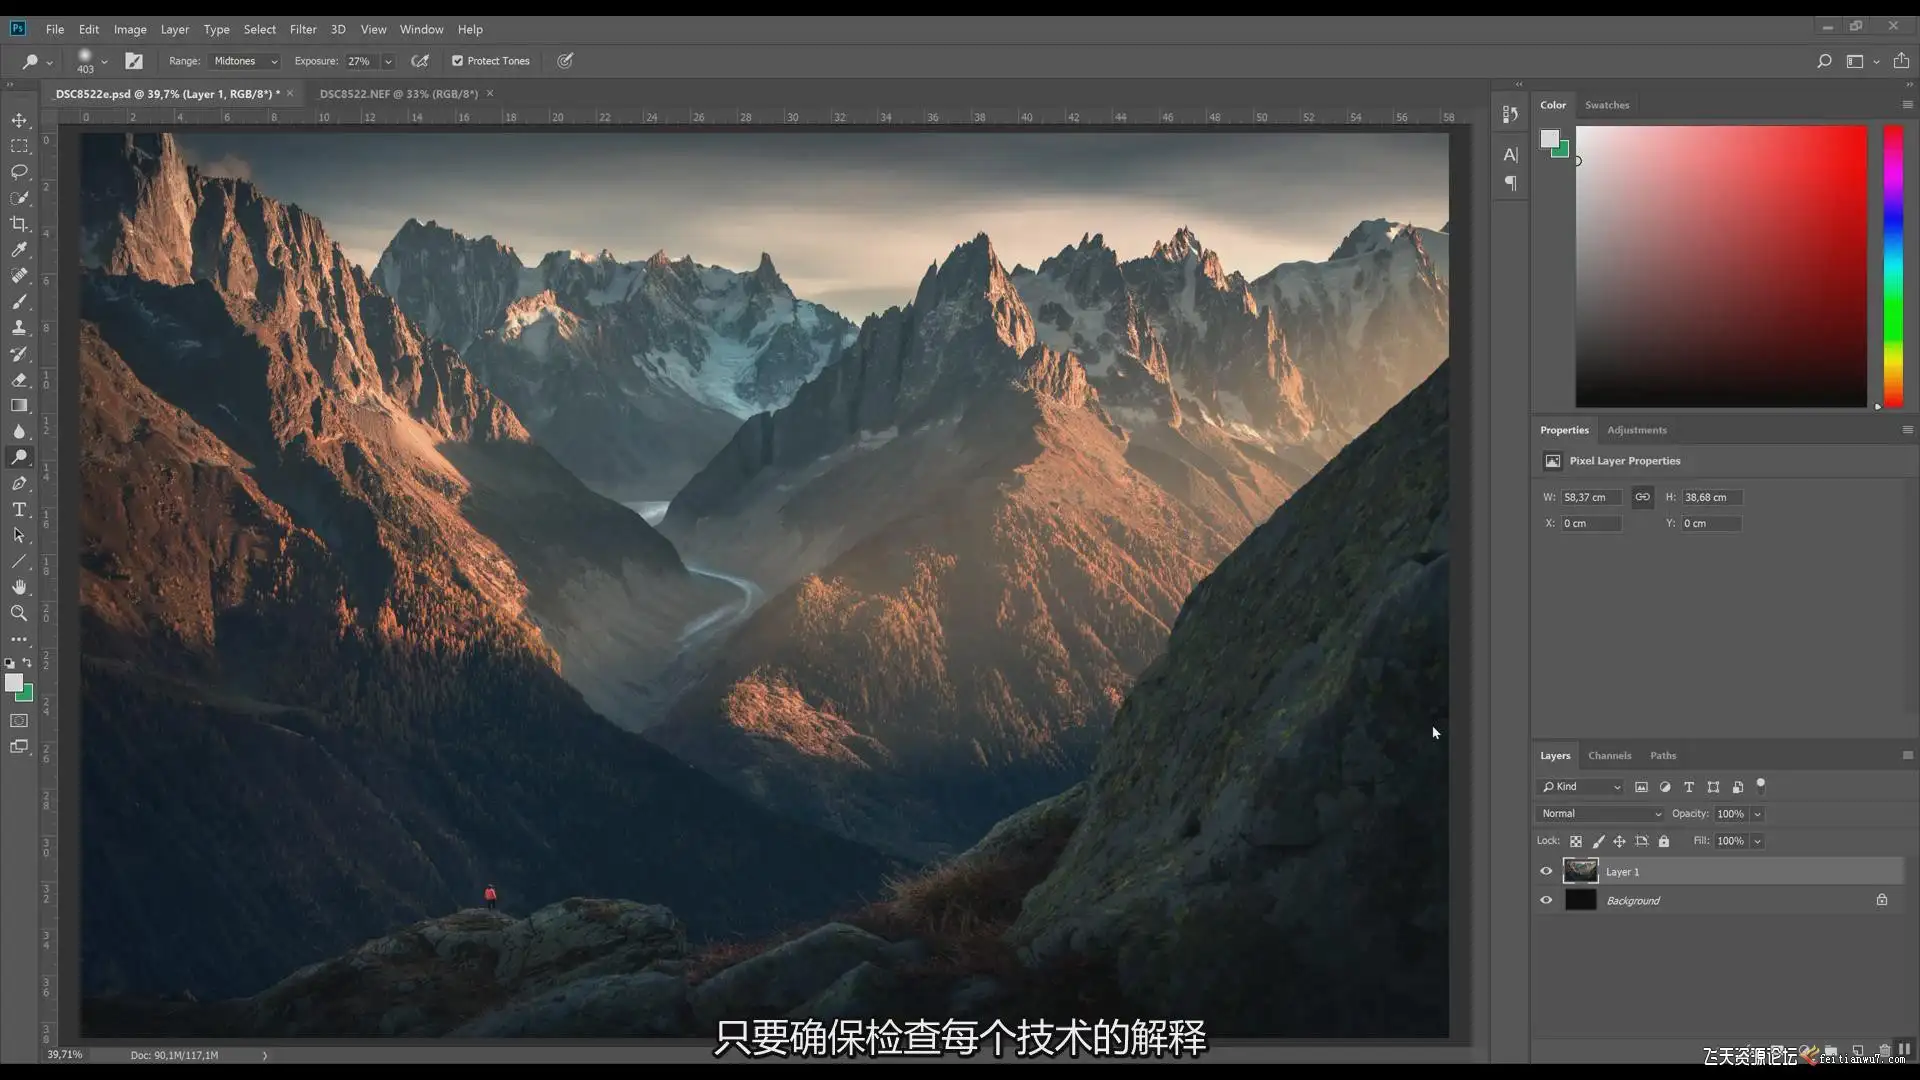Open the Filter menu
The width and height of the screenshot is (1920, 1080).
click(303, 29)
